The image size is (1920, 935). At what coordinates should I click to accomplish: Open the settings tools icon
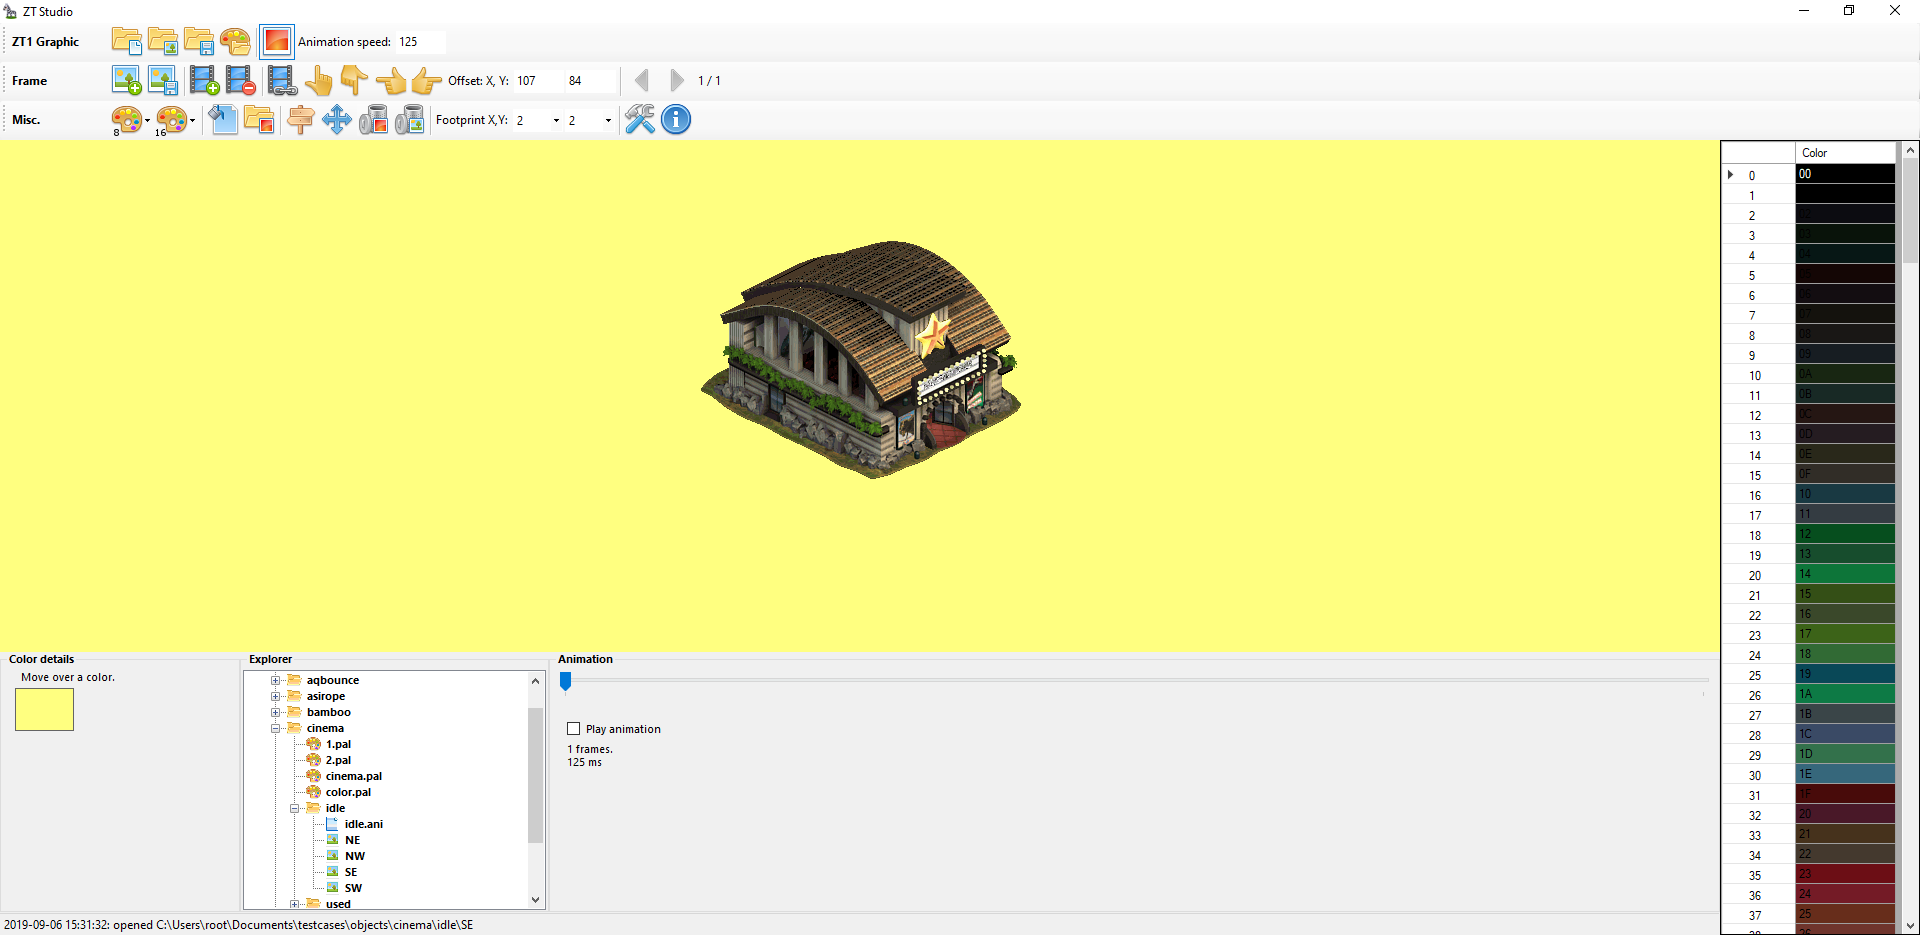pos(640,120)
